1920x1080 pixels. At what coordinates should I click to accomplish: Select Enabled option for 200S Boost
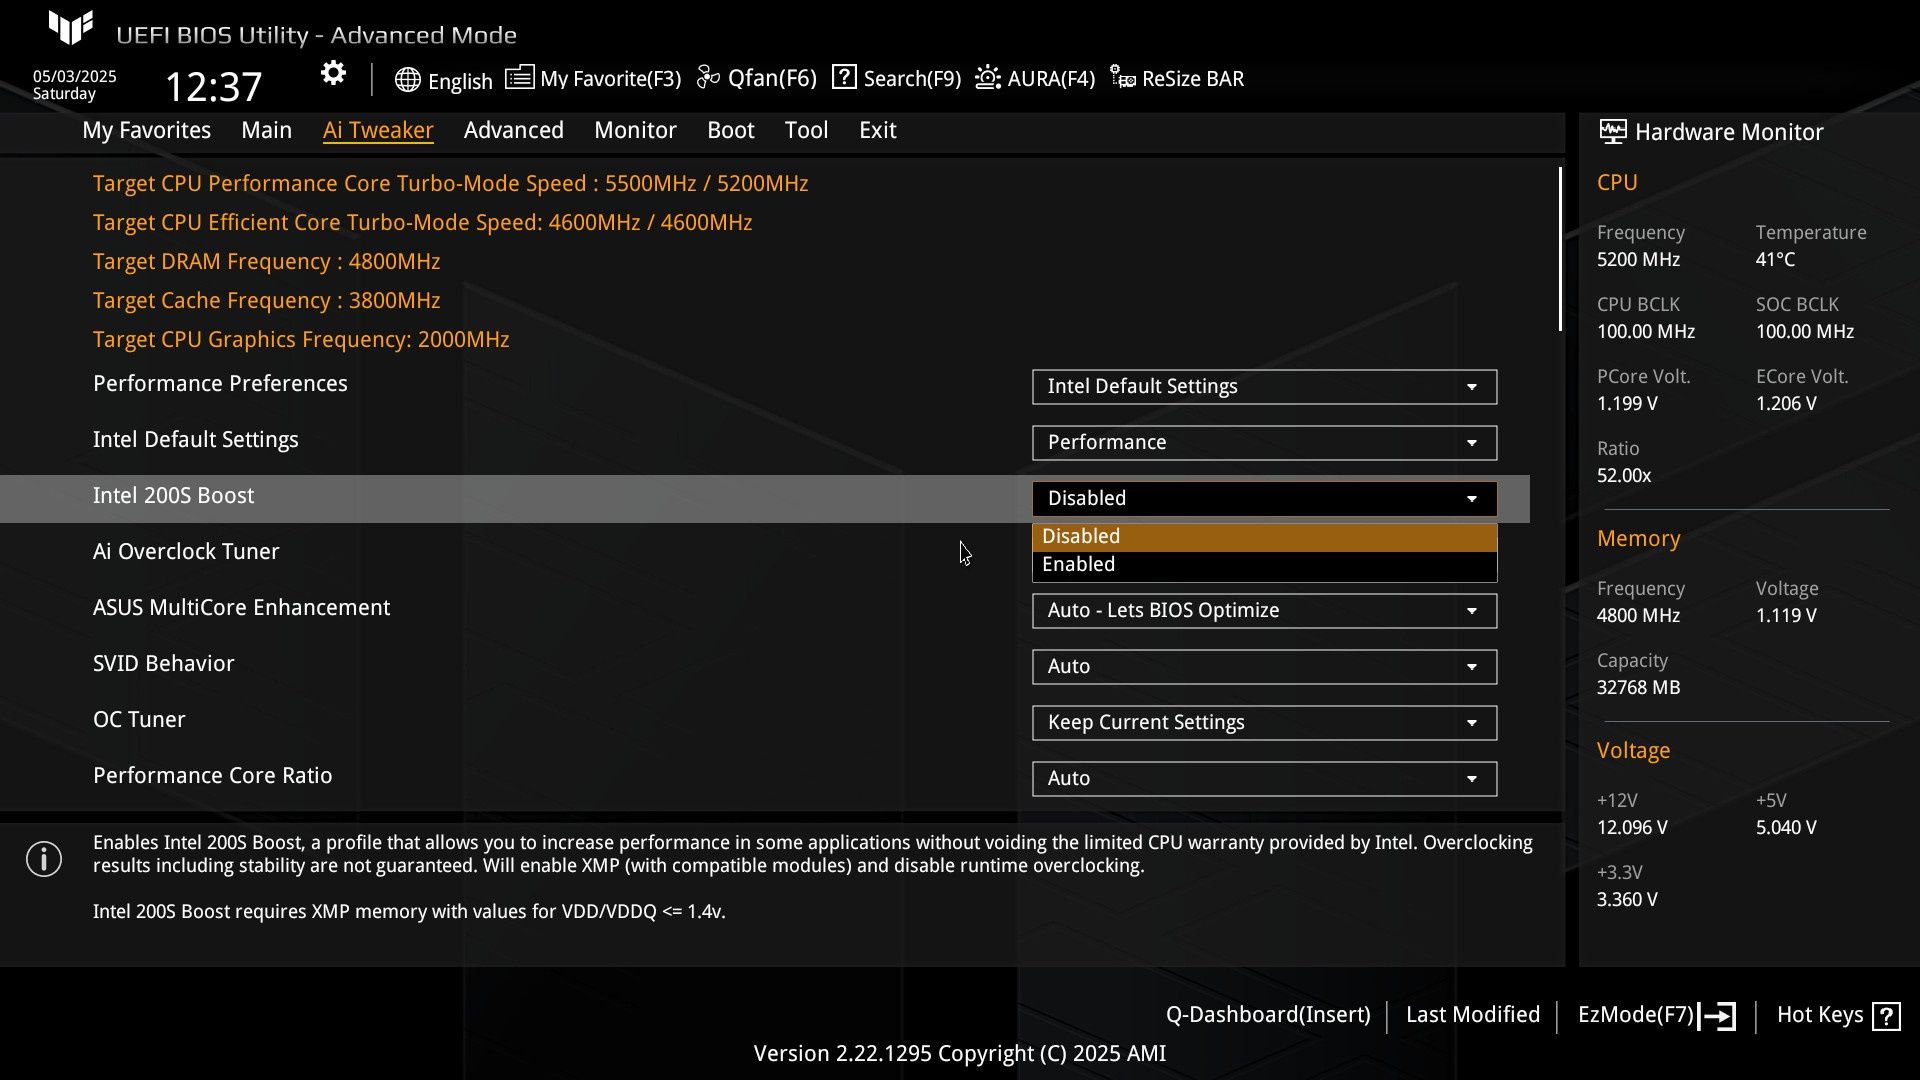coord(1264,565)
